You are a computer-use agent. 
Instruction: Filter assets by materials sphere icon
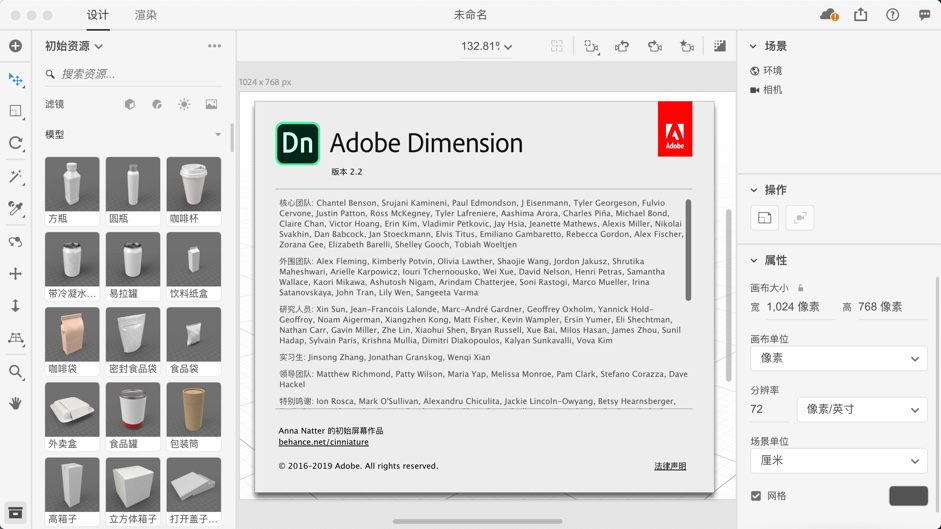pyautogui.click(x=157, y=104)
